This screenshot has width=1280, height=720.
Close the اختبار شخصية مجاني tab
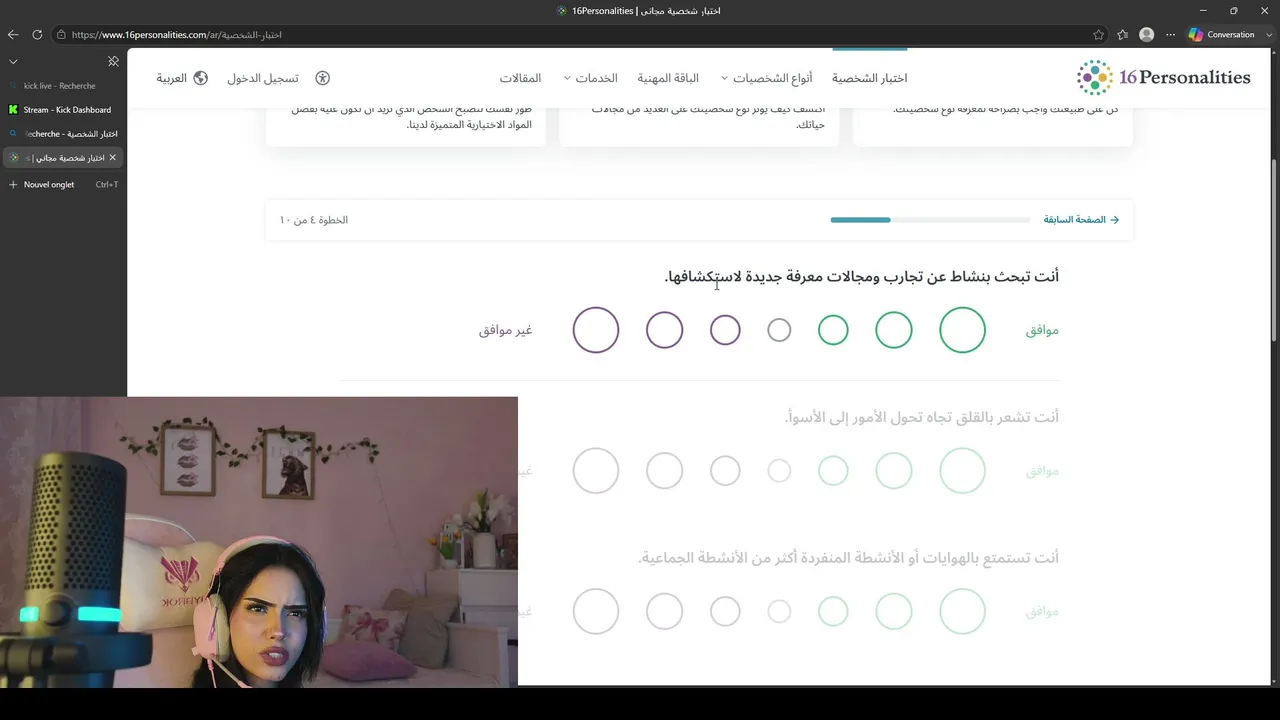(112, 158)
